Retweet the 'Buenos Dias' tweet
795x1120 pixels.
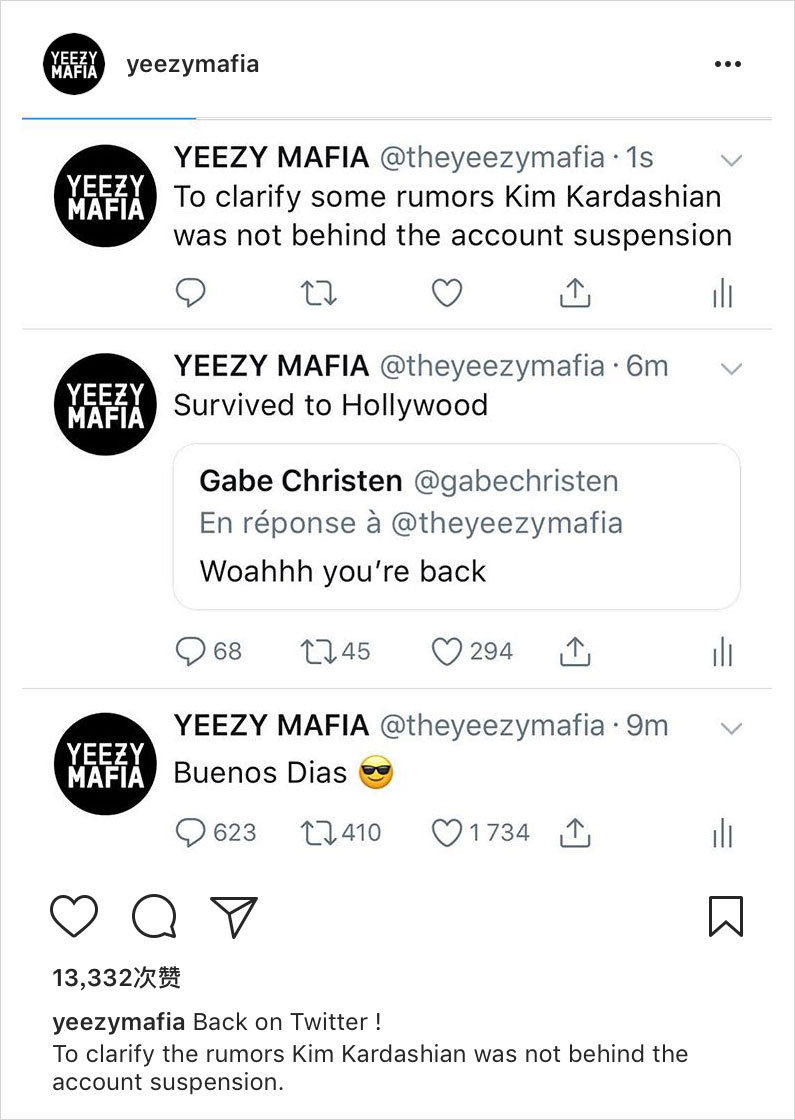click(318, 833)
